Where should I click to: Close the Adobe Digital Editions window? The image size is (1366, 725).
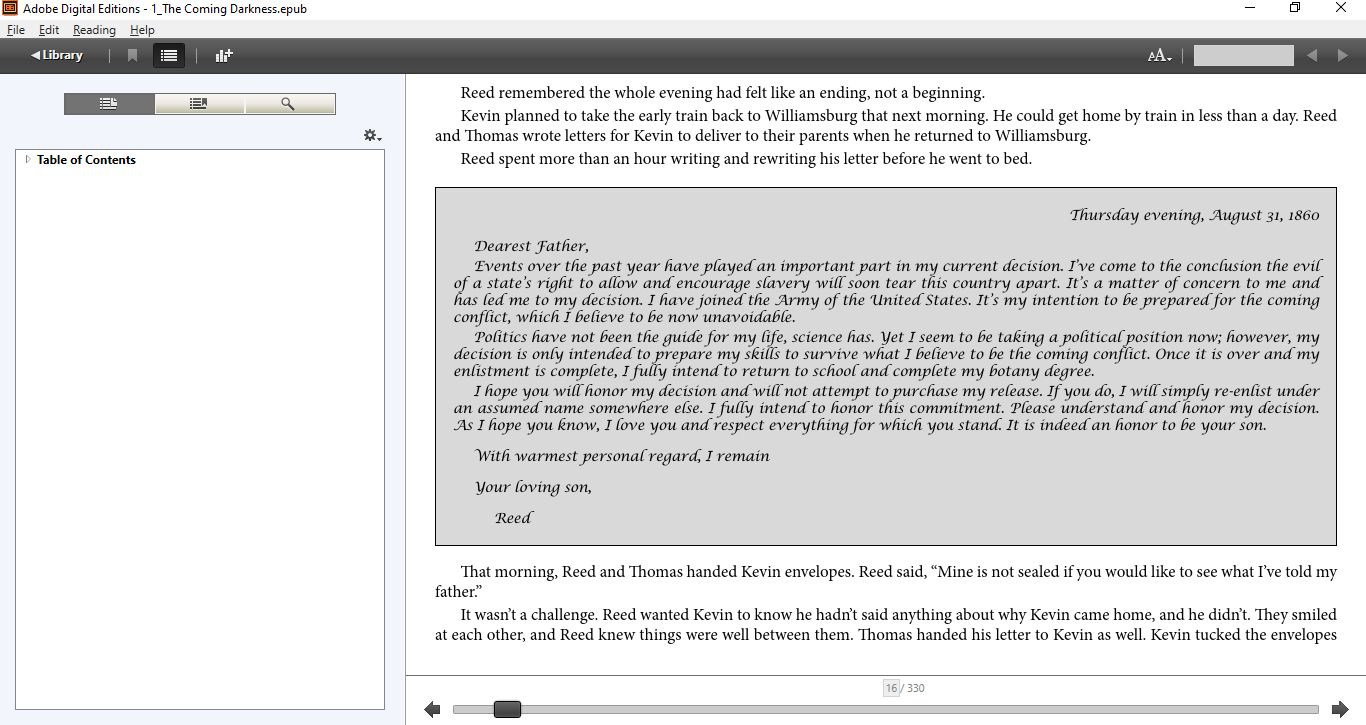[x=1341, y=8]
